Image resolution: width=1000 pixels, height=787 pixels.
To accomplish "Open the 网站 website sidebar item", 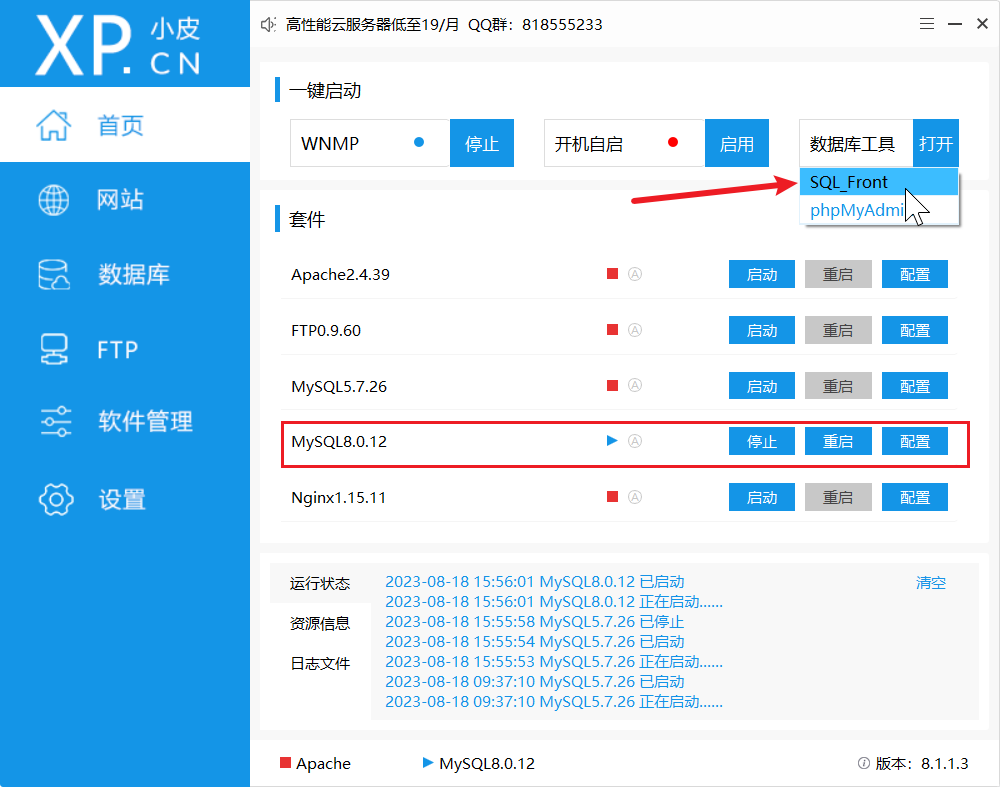I will (x=125, y=200).
